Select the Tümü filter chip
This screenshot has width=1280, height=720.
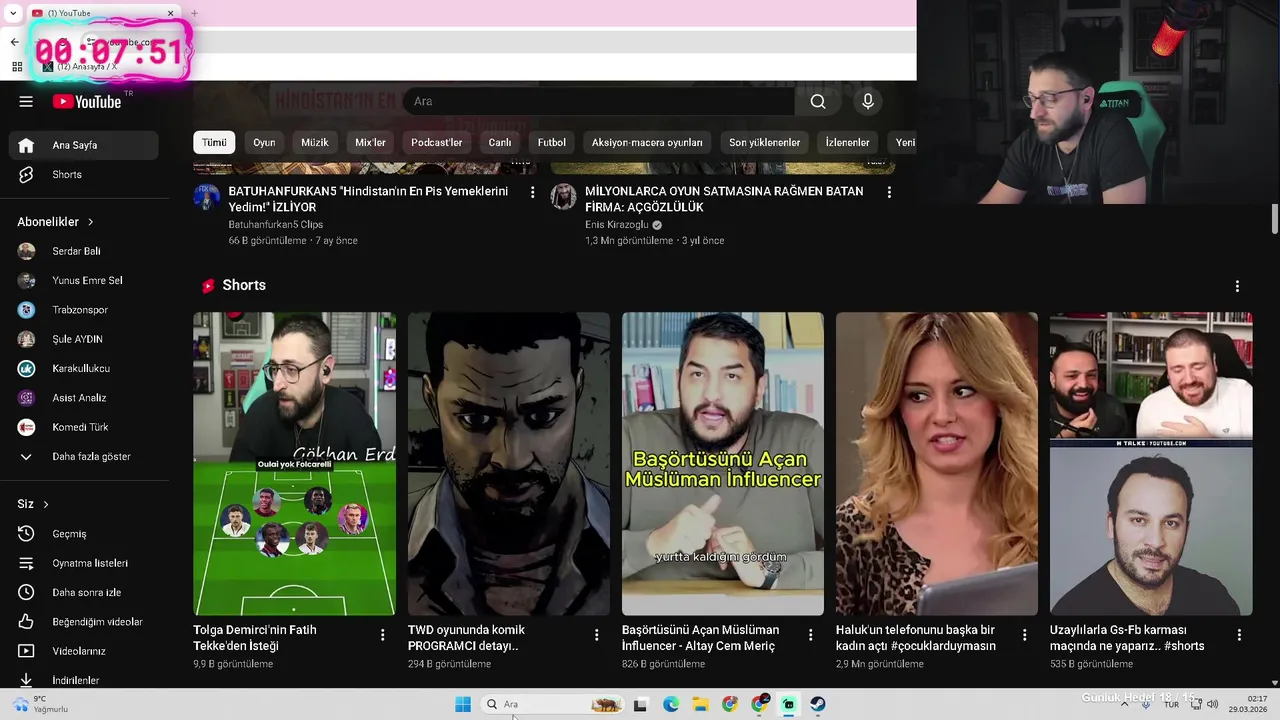point(214,142)
